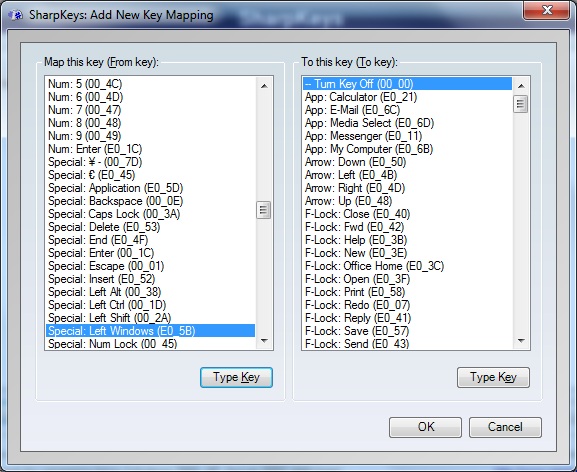Image resolution: width=577 pixels, height=472 pixels.
Task: Click the To key list scroll-up arrow
Action: pos(521,86)
